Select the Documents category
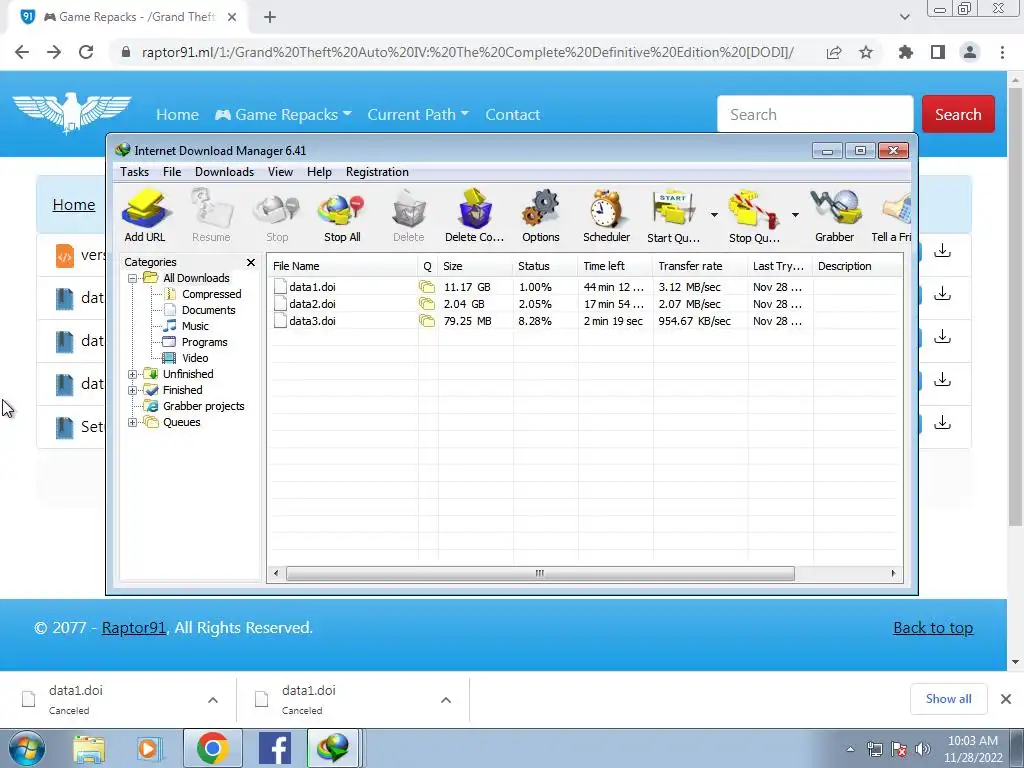 coord(208,310)
